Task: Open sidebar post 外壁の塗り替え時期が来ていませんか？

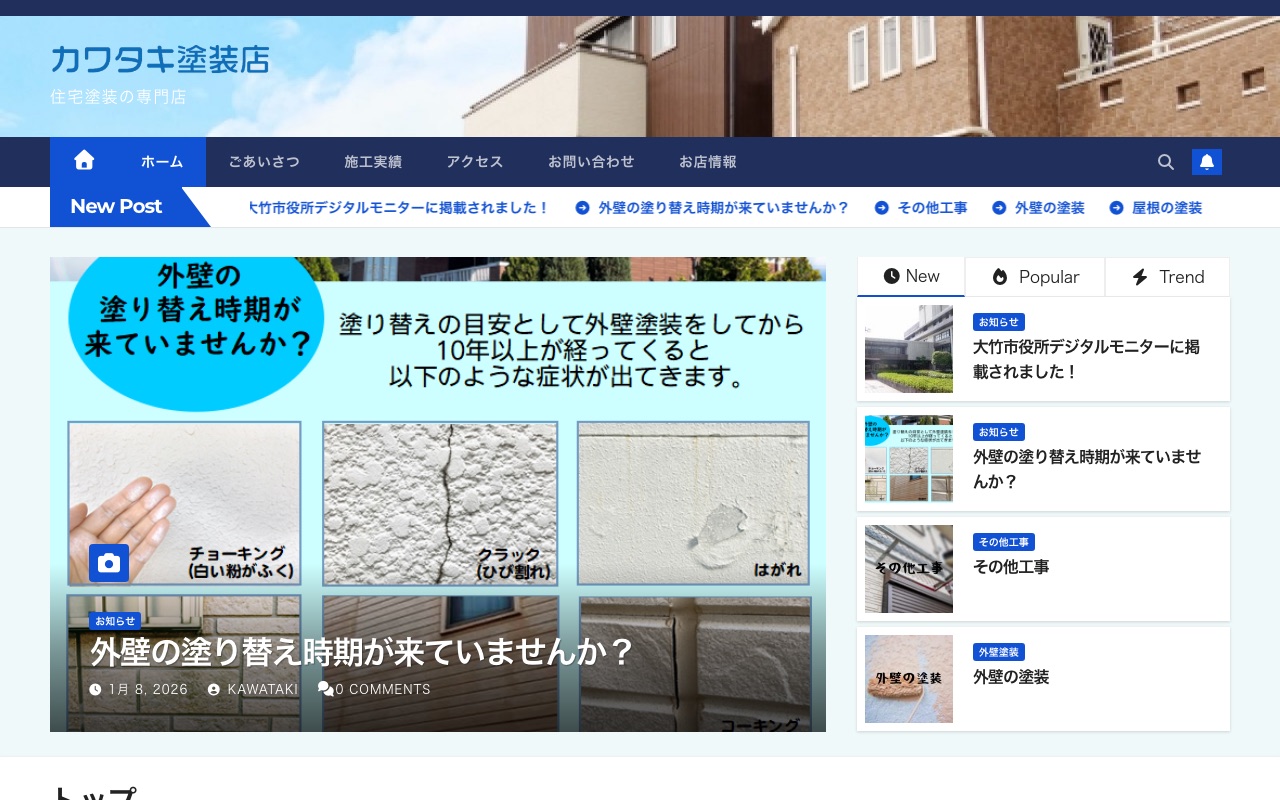Action: pyautogui.click(x=1087, y=469)
